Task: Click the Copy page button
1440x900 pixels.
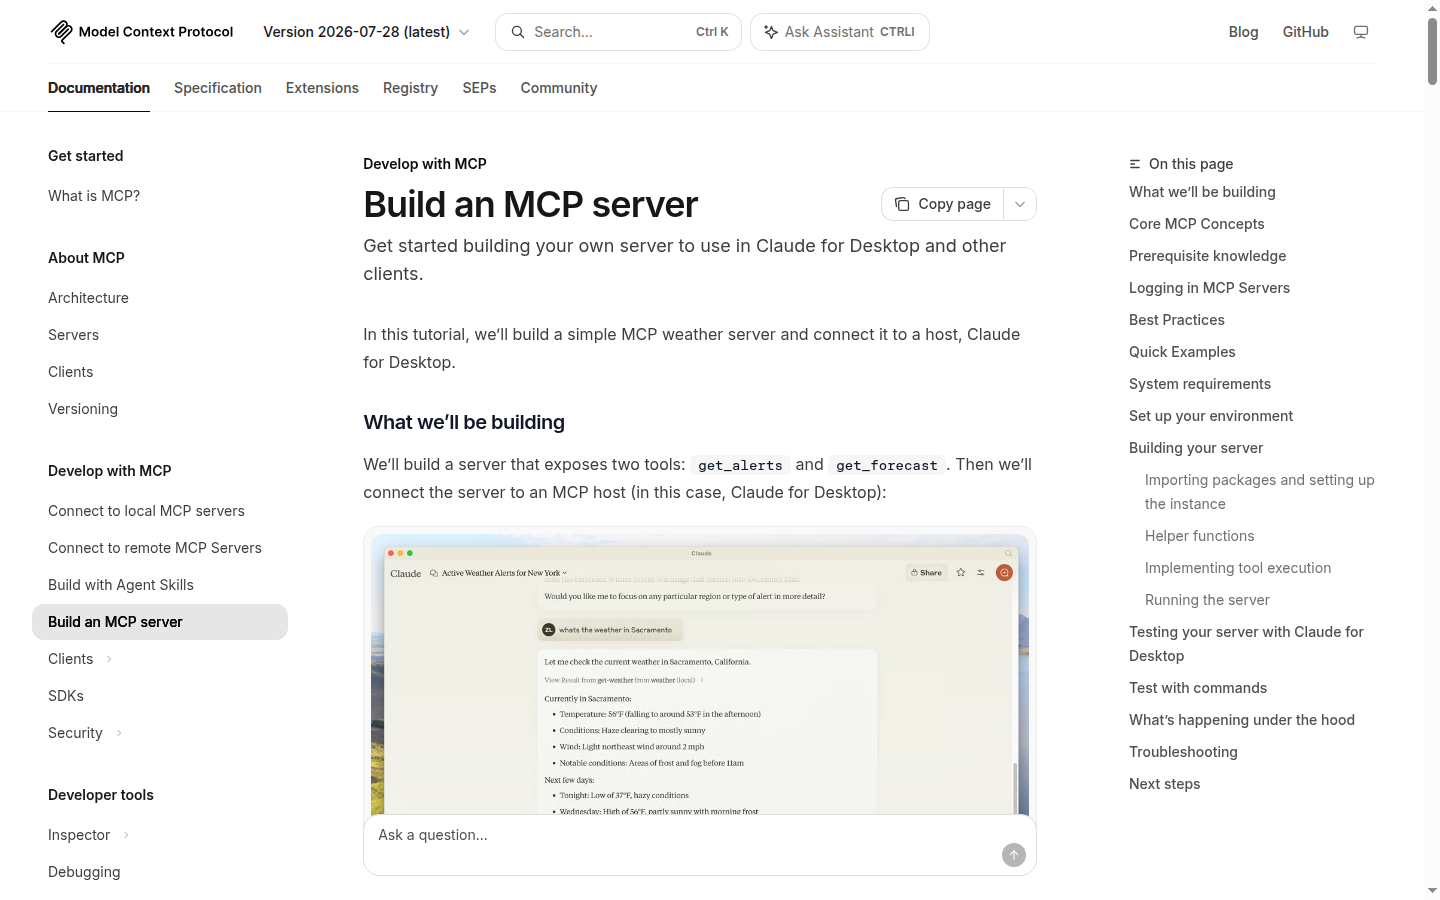Action: coord(942,204)
